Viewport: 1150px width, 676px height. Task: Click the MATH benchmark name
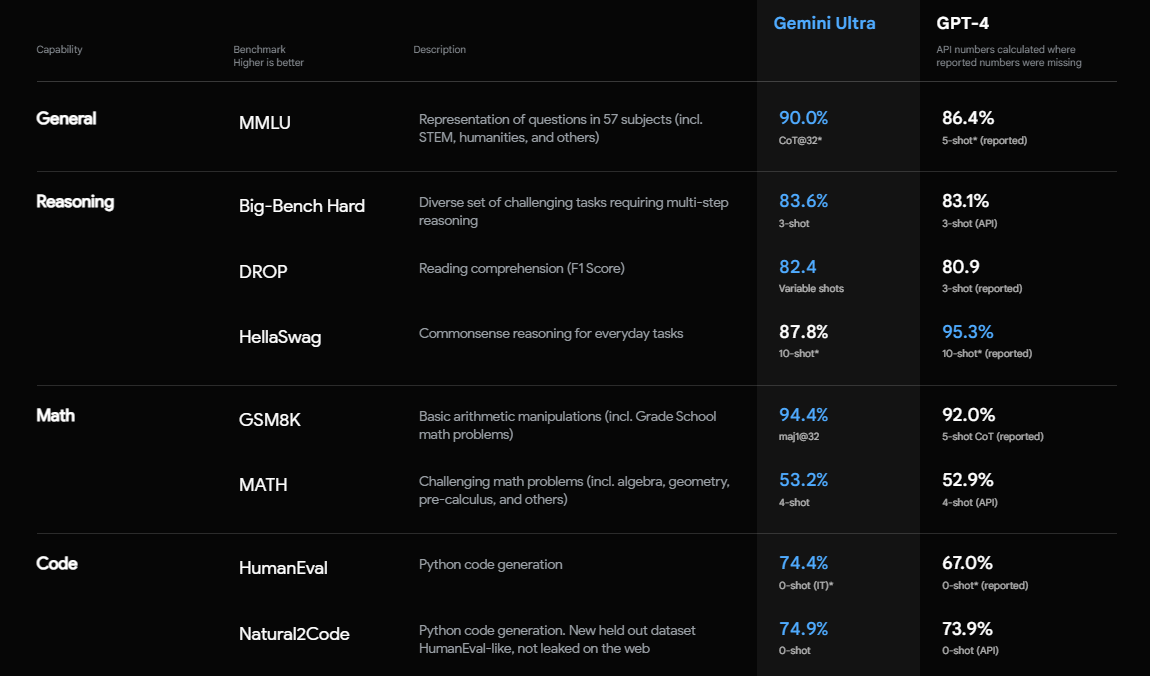point(263,485)
